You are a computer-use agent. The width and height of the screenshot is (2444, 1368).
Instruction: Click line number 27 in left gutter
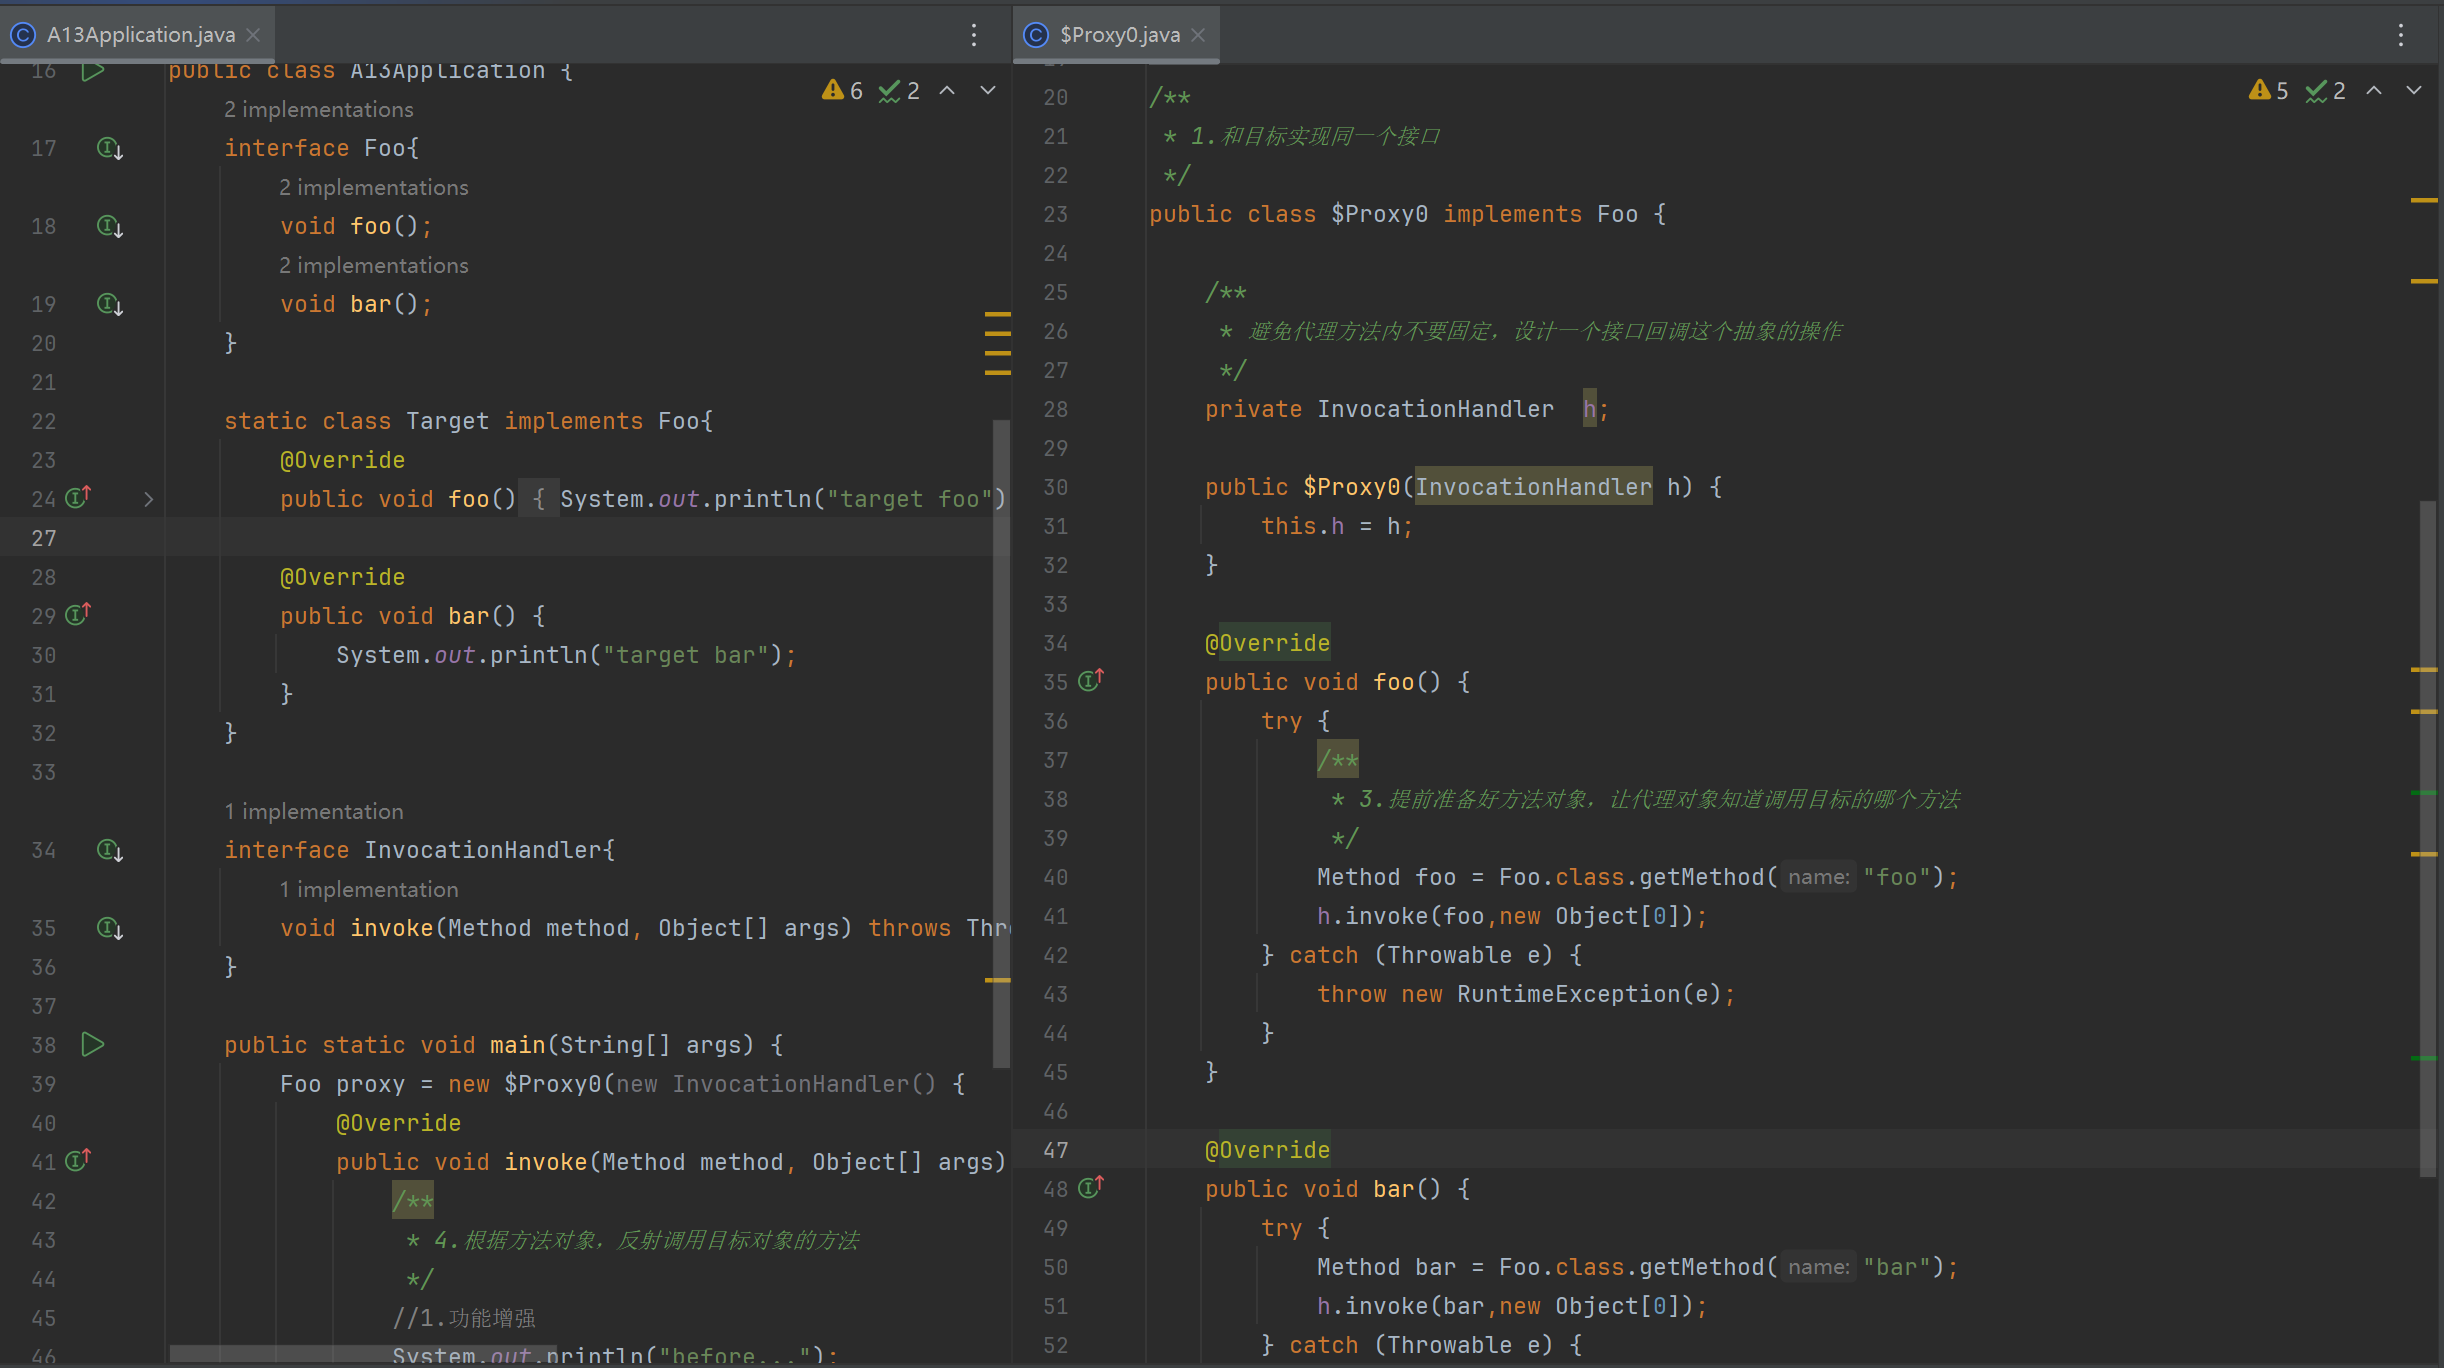tap(44, 538)
